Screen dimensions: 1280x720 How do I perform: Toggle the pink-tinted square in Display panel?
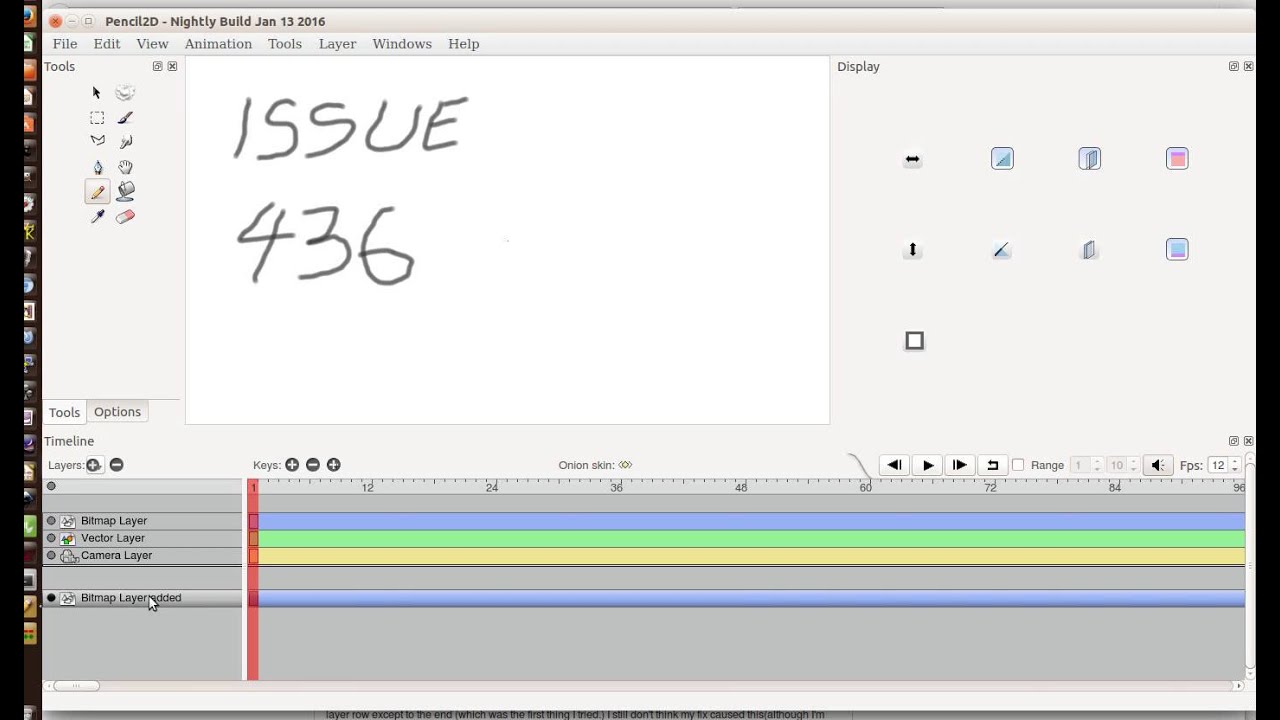1177,159
